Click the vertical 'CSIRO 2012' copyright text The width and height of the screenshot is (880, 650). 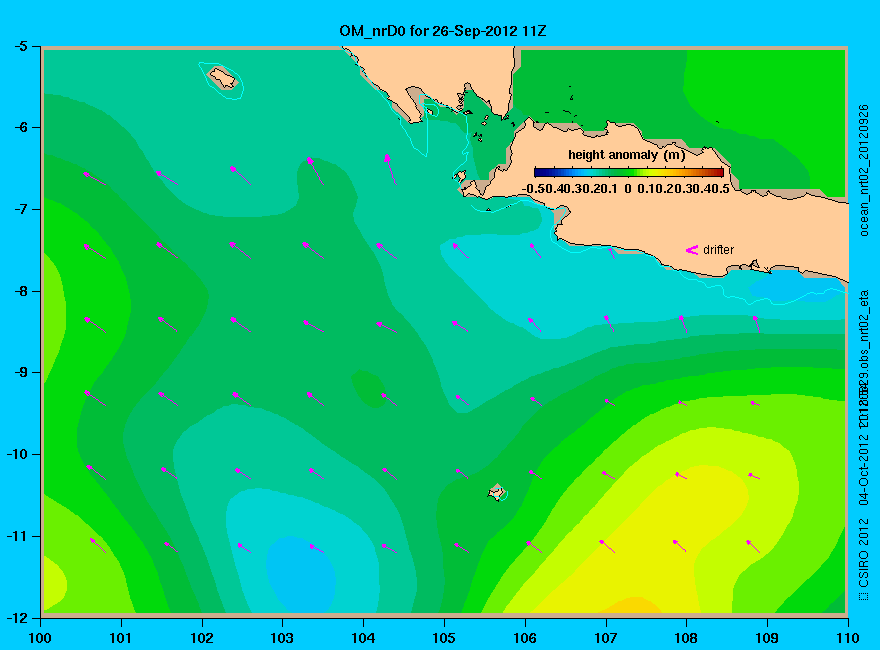[864, 560]
